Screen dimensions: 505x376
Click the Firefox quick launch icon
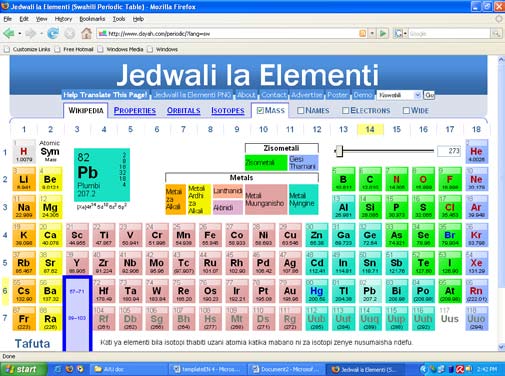[69, 369]
